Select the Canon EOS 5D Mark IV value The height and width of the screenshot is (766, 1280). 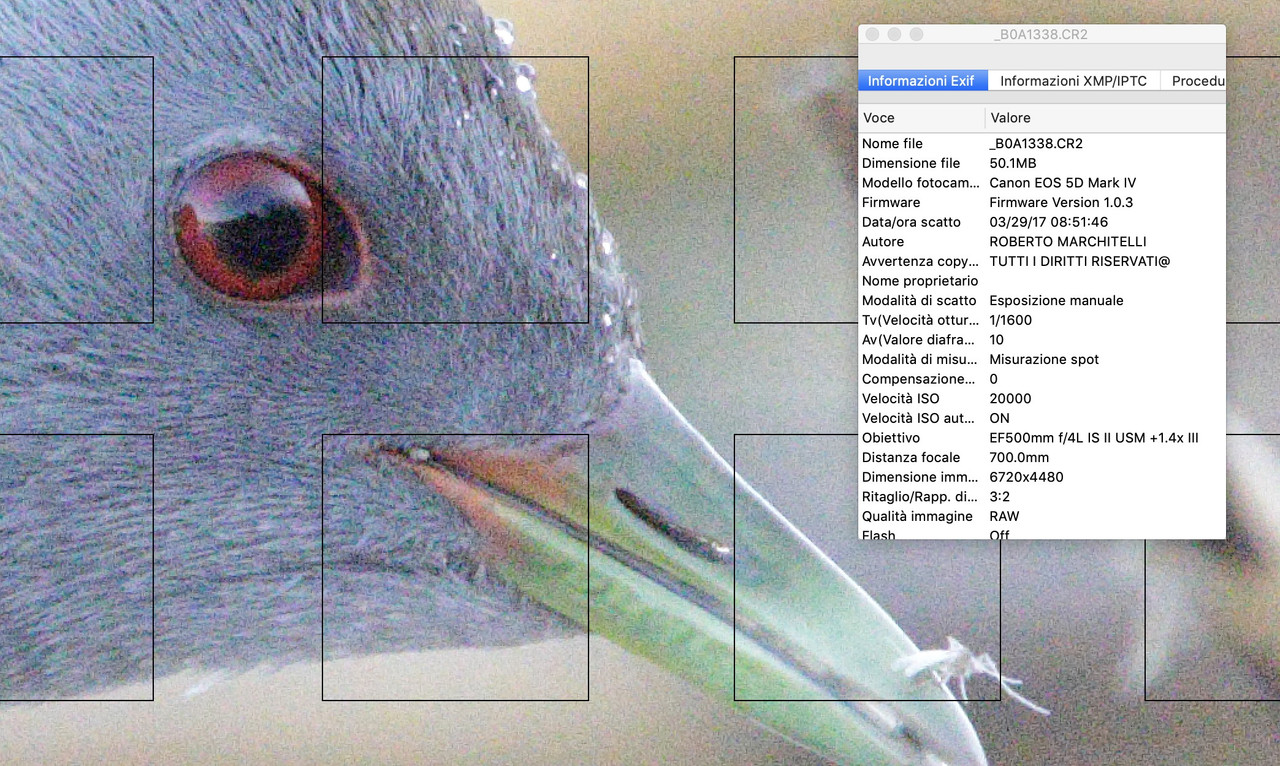tap(1062, 183)
